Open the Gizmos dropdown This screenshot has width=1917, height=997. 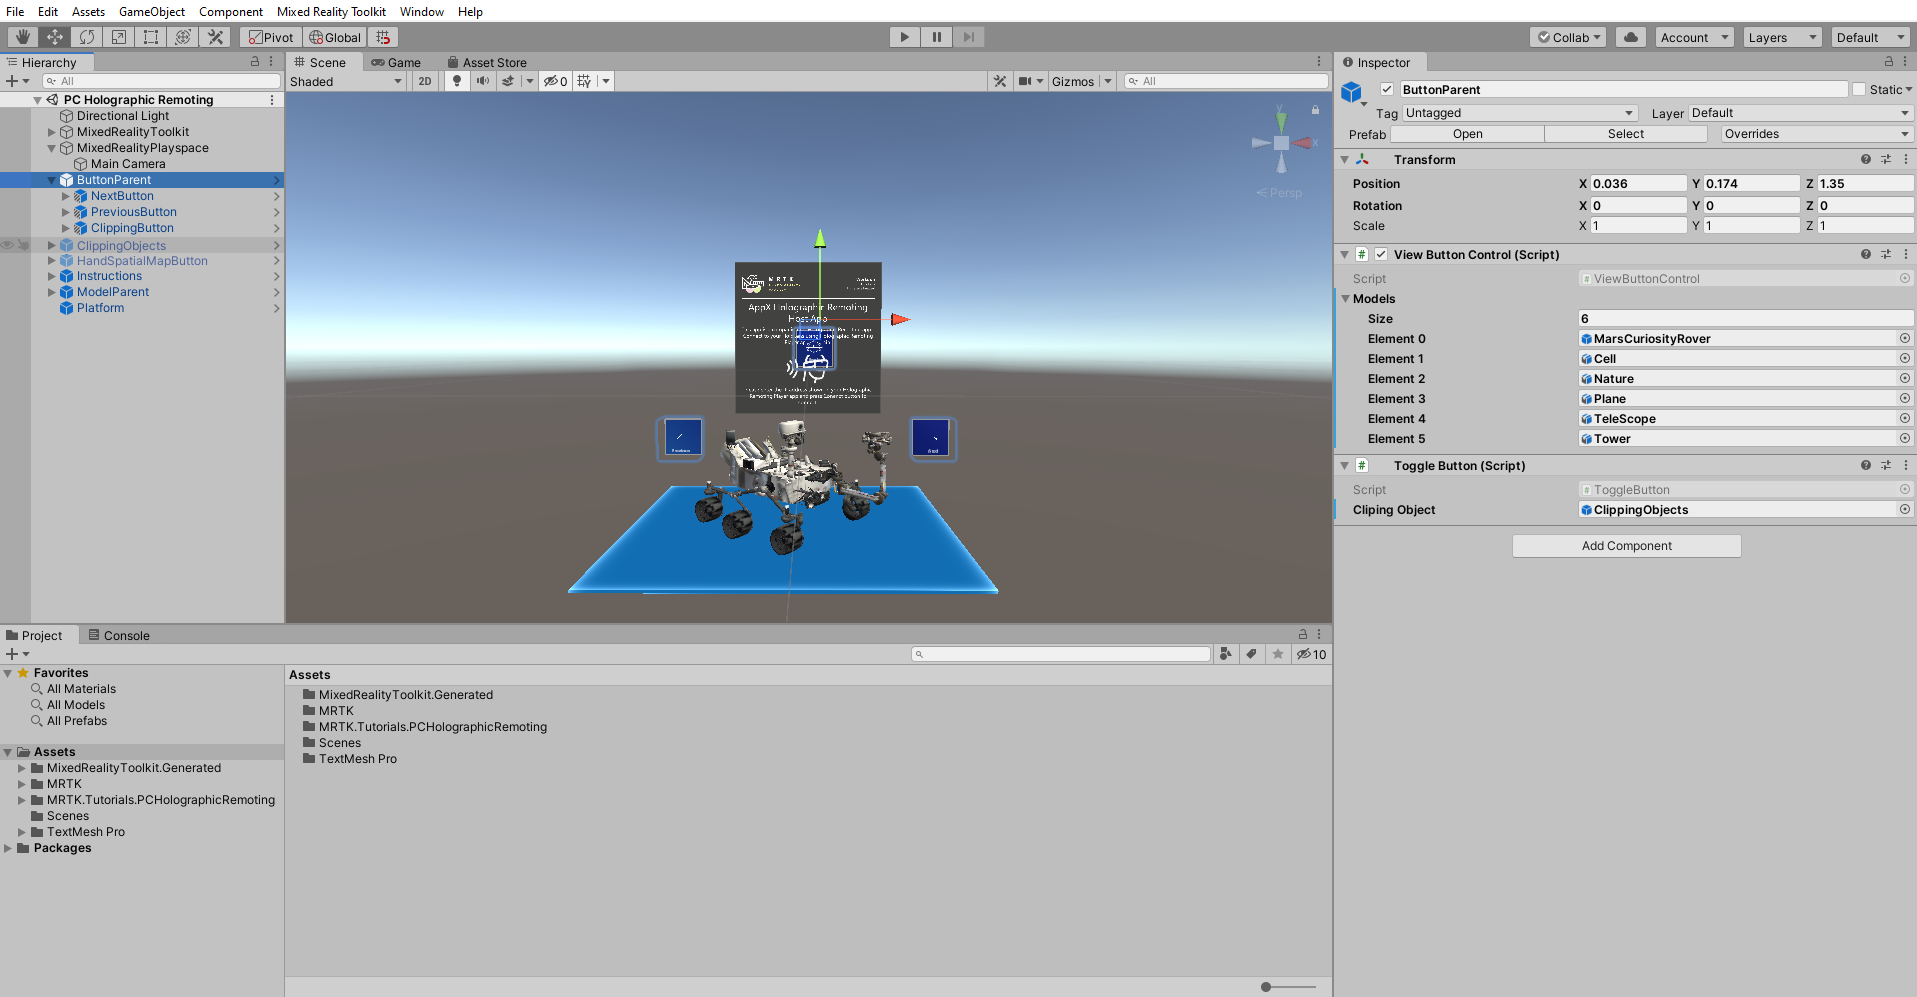pyautogui.click(x=1082, y=81)
